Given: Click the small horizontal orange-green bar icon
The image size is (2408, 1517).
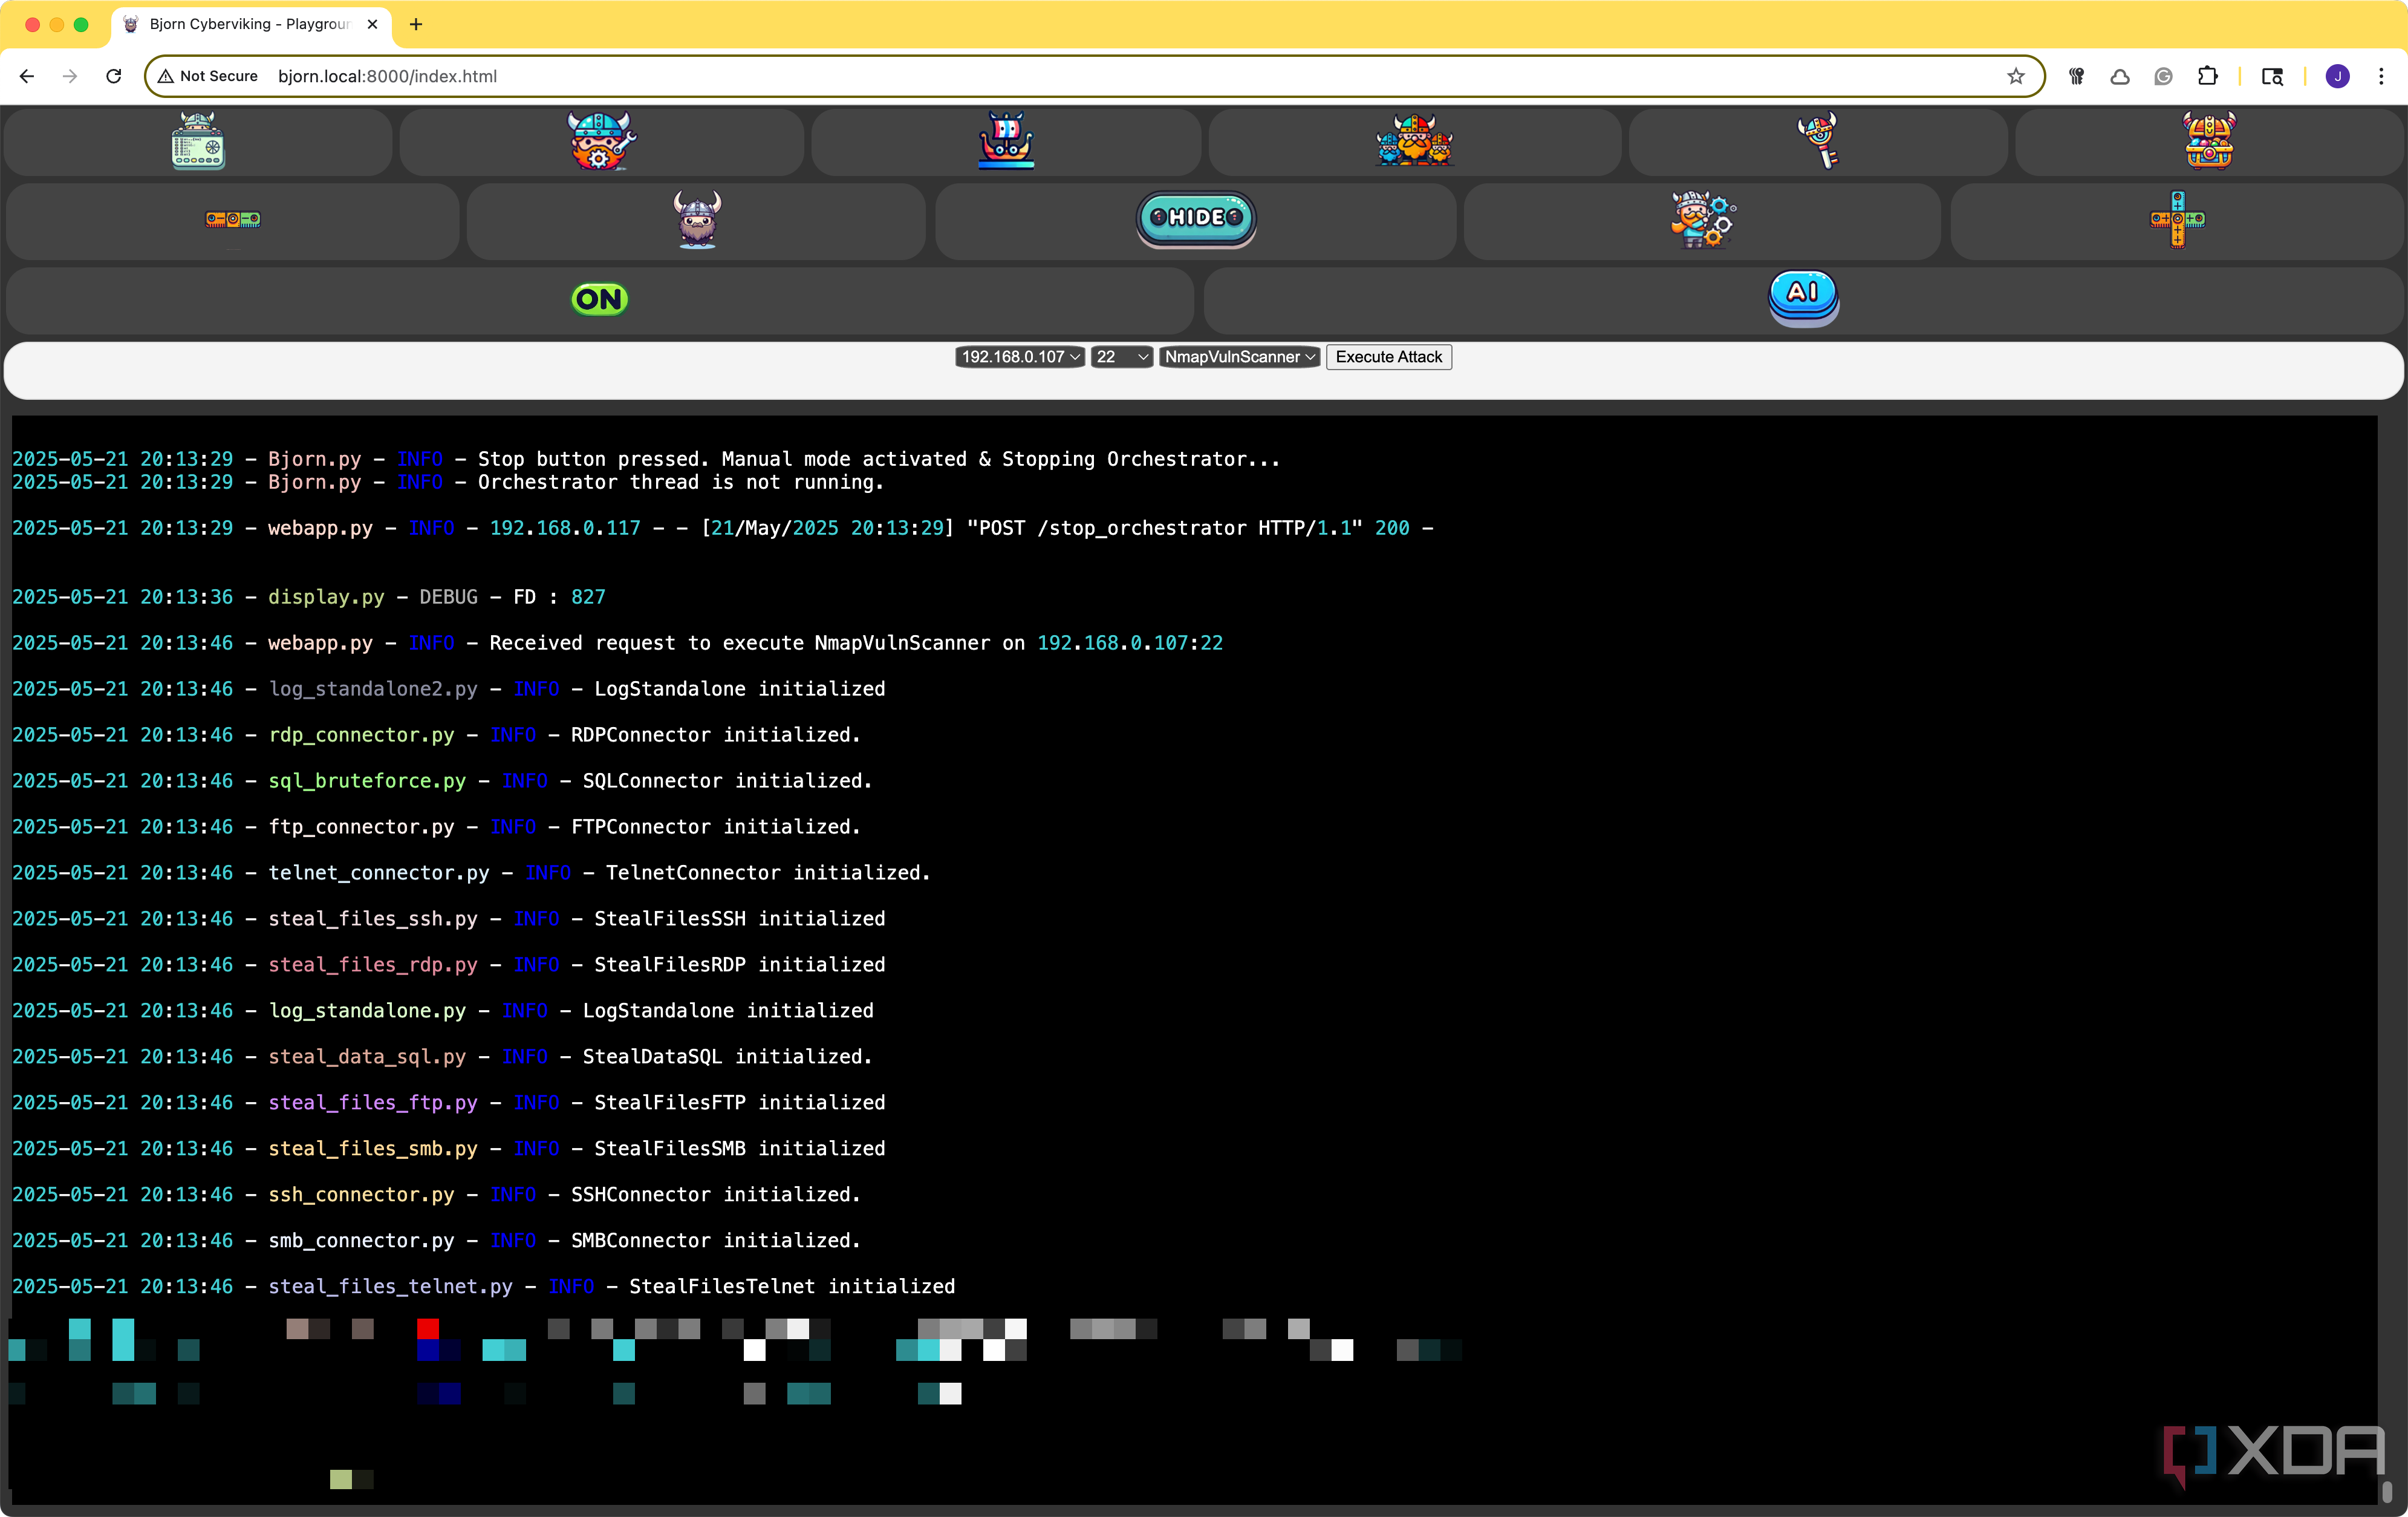Looking at the screenshot, I should coord(233,219).
